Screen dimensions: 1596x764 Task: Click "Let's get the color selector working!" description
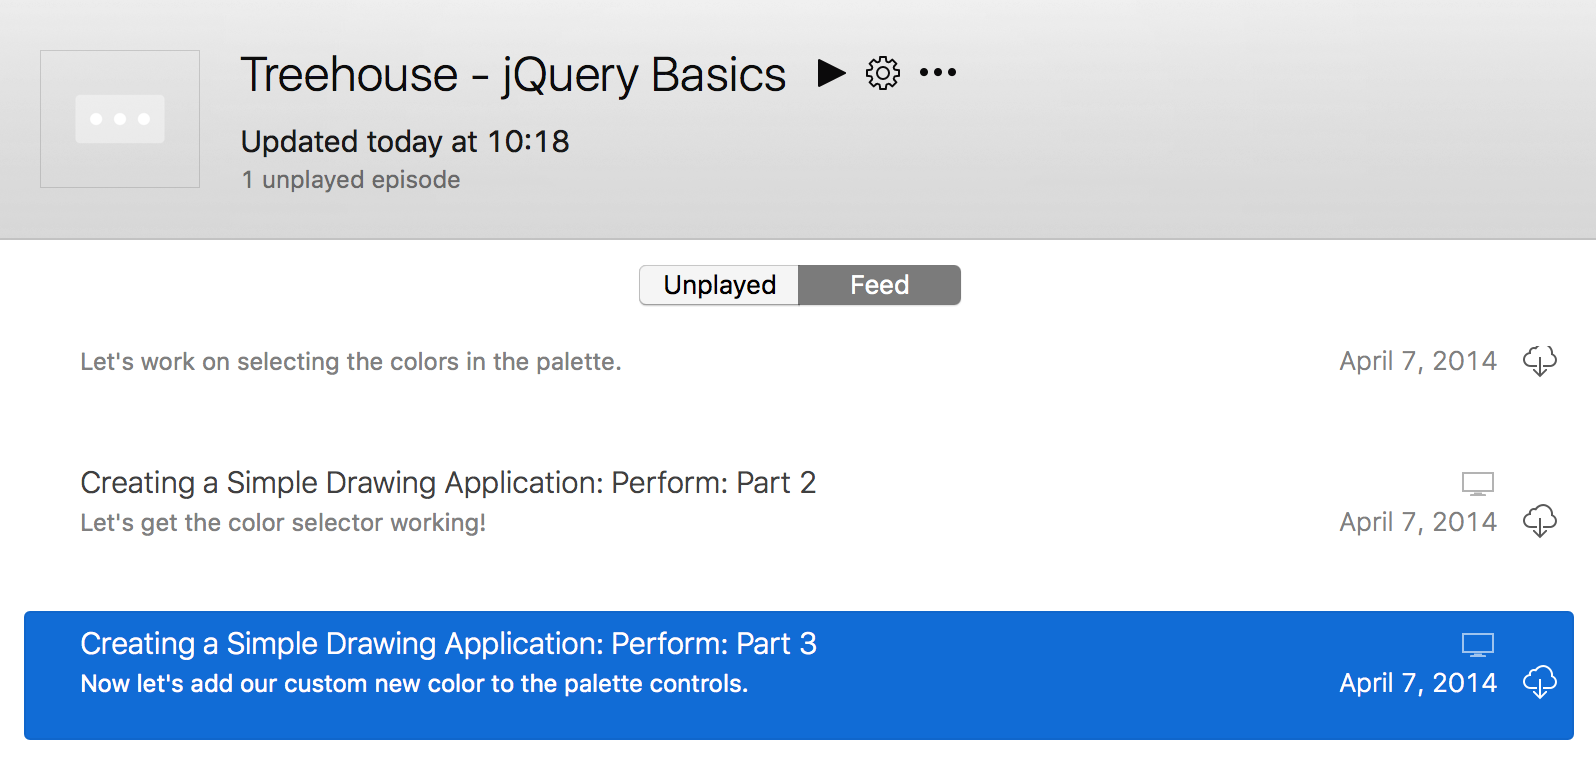(x=283, y=523)
